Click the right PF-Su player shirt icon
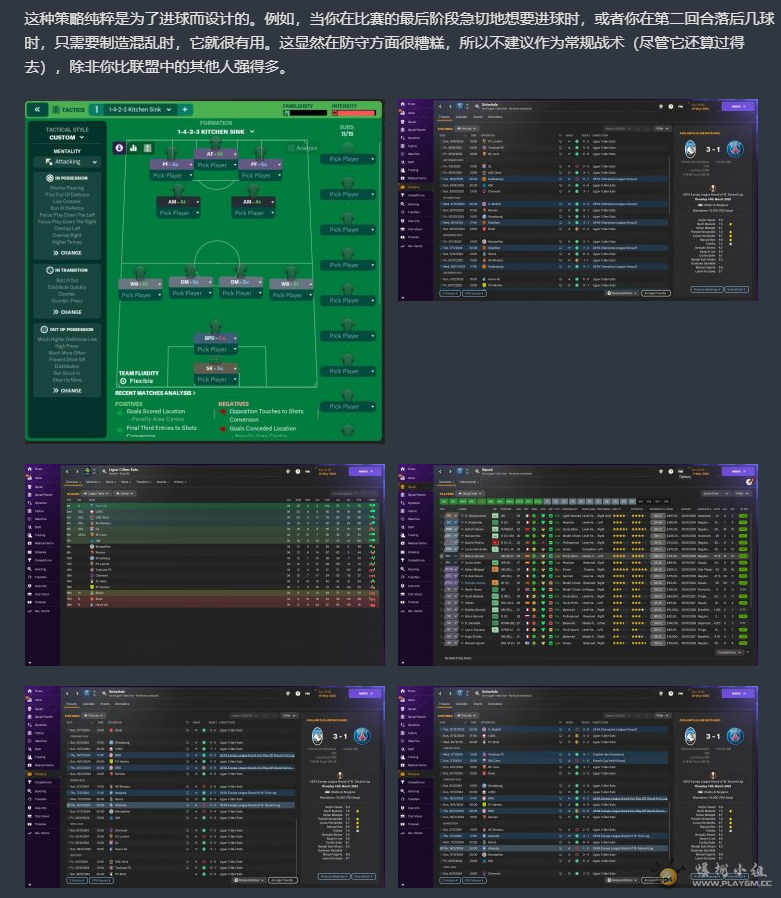The image size is (781, 898). (x=259, y=153)
